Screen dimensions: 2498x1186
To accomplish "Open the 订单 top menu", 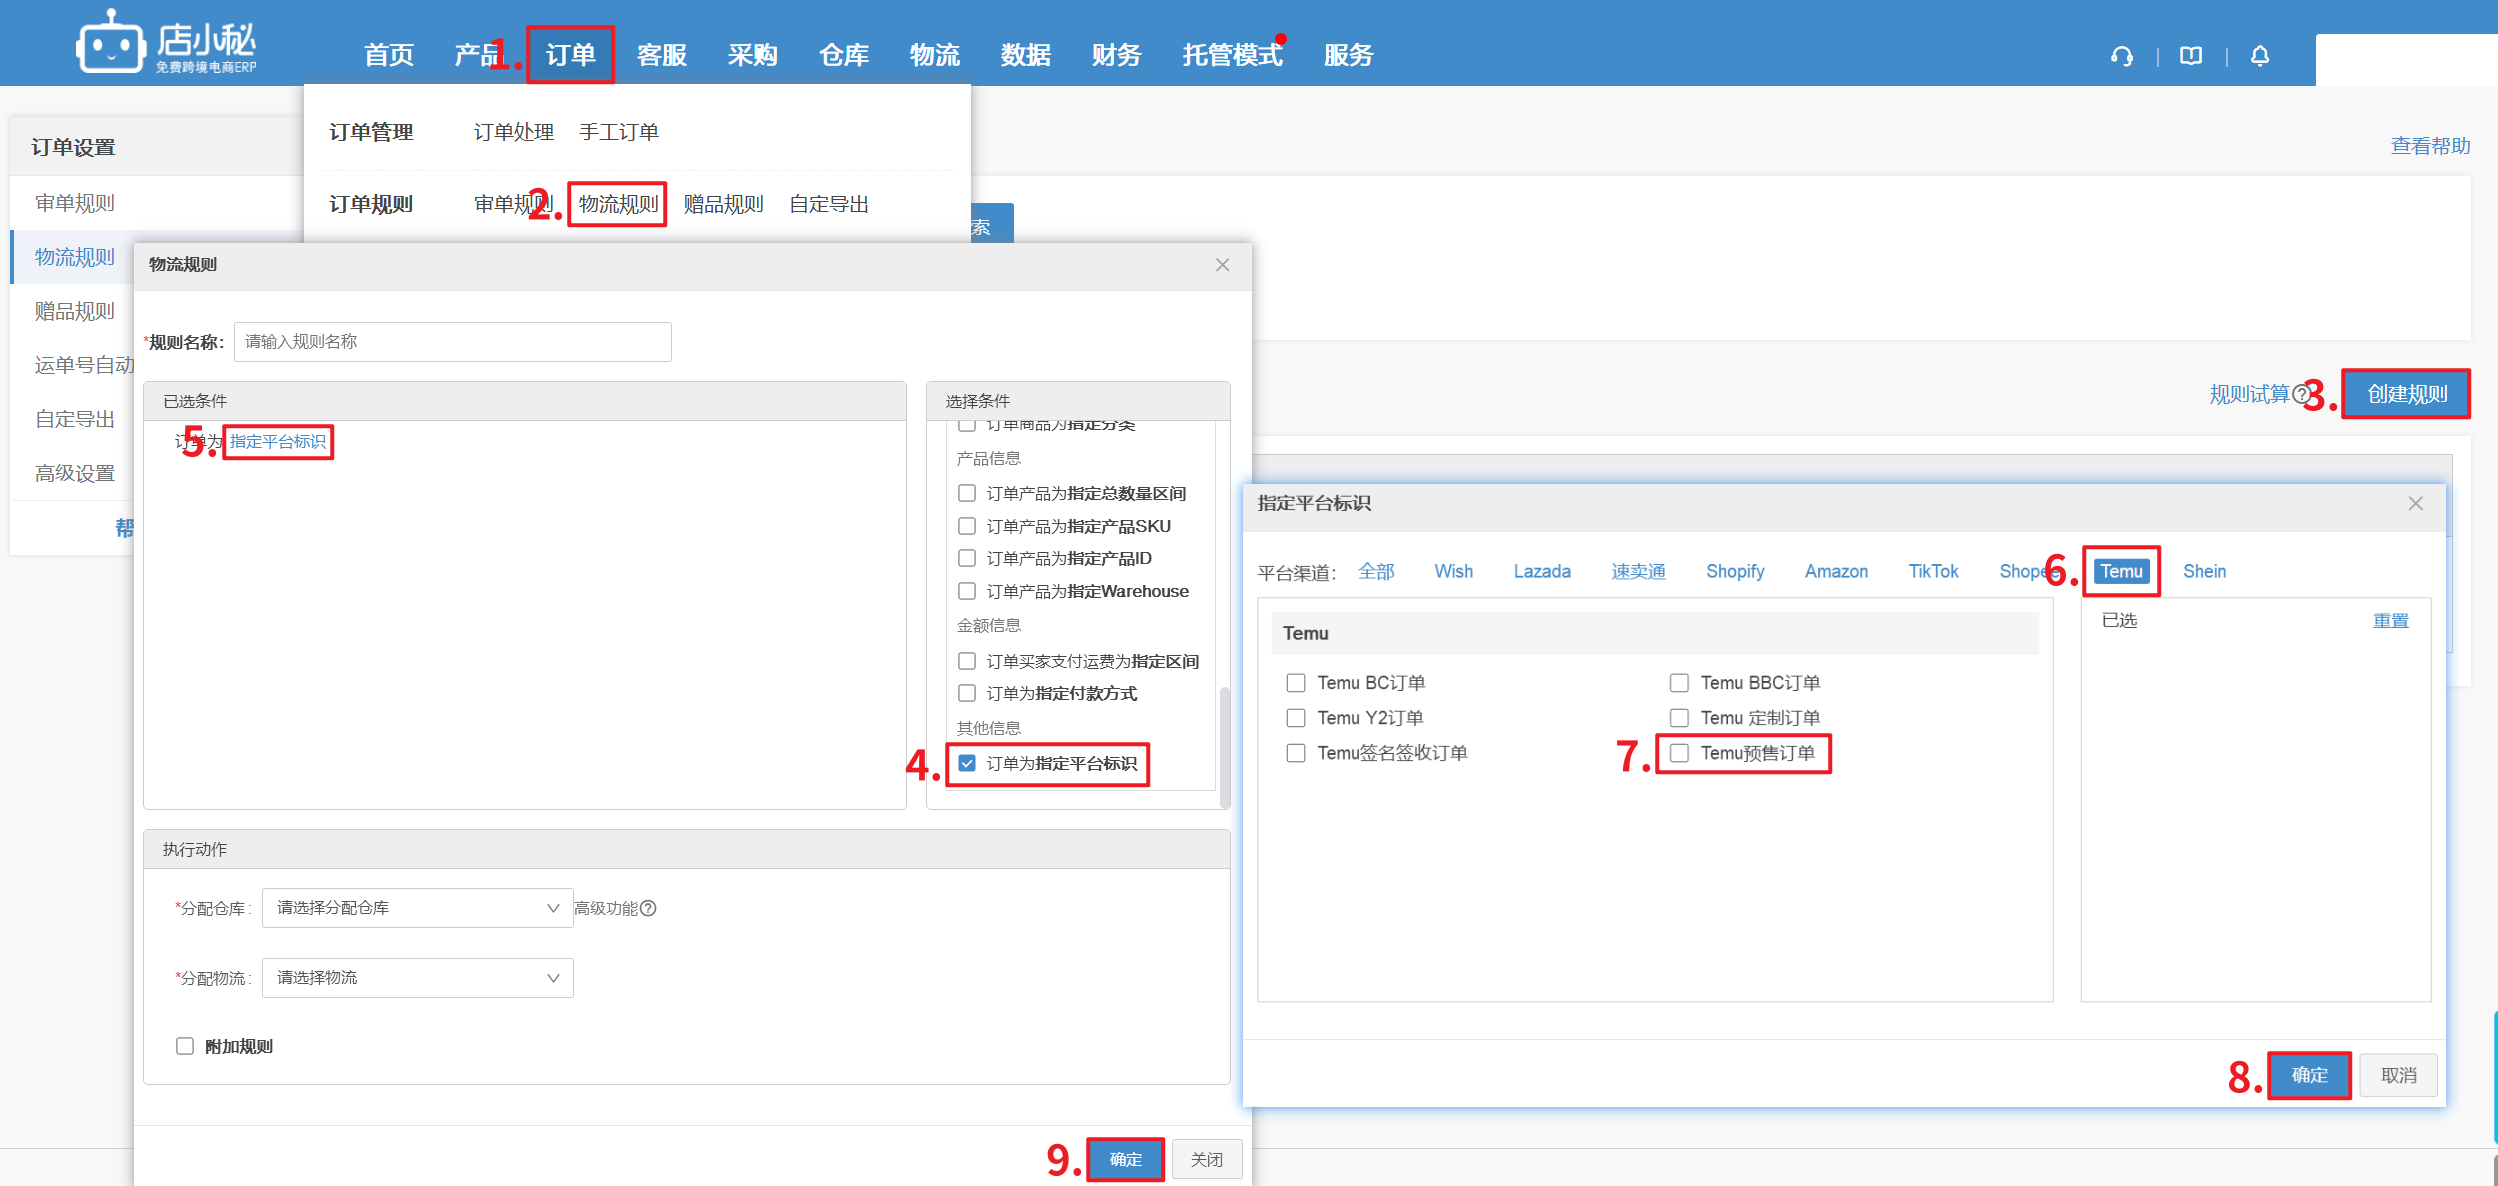I will [x=570, y=55].
